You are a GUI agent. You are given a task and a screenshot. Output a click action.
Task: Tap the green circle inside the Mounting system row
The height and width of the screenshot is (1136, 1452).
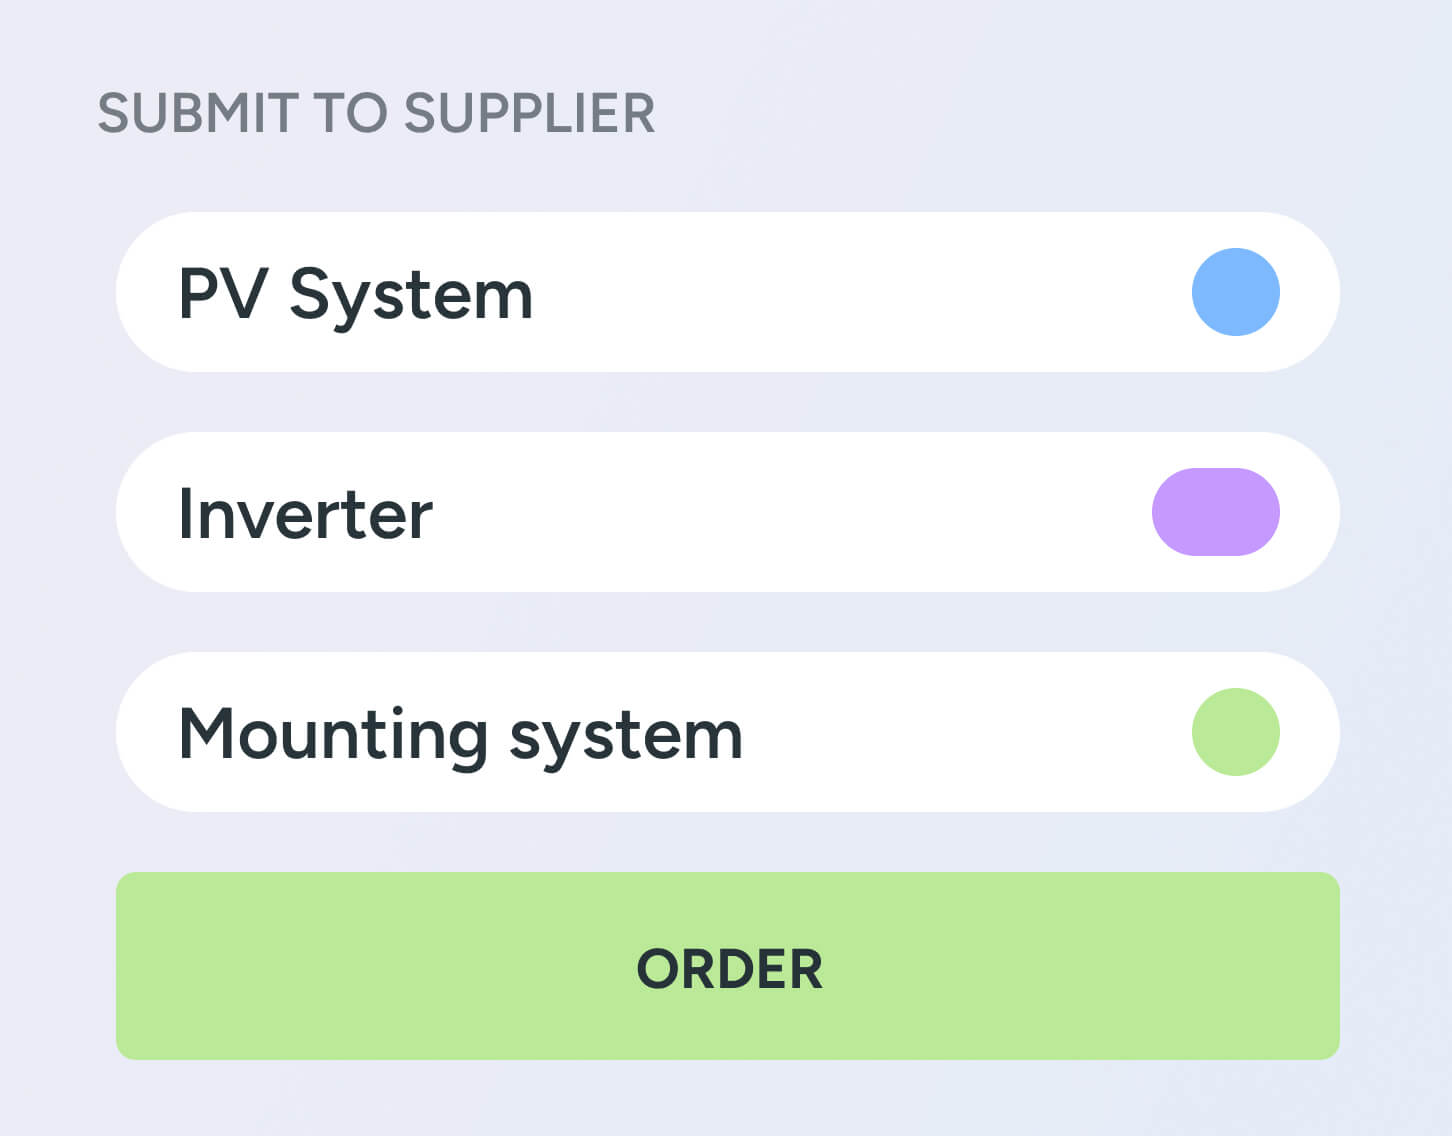click(x=1236, y=732)
